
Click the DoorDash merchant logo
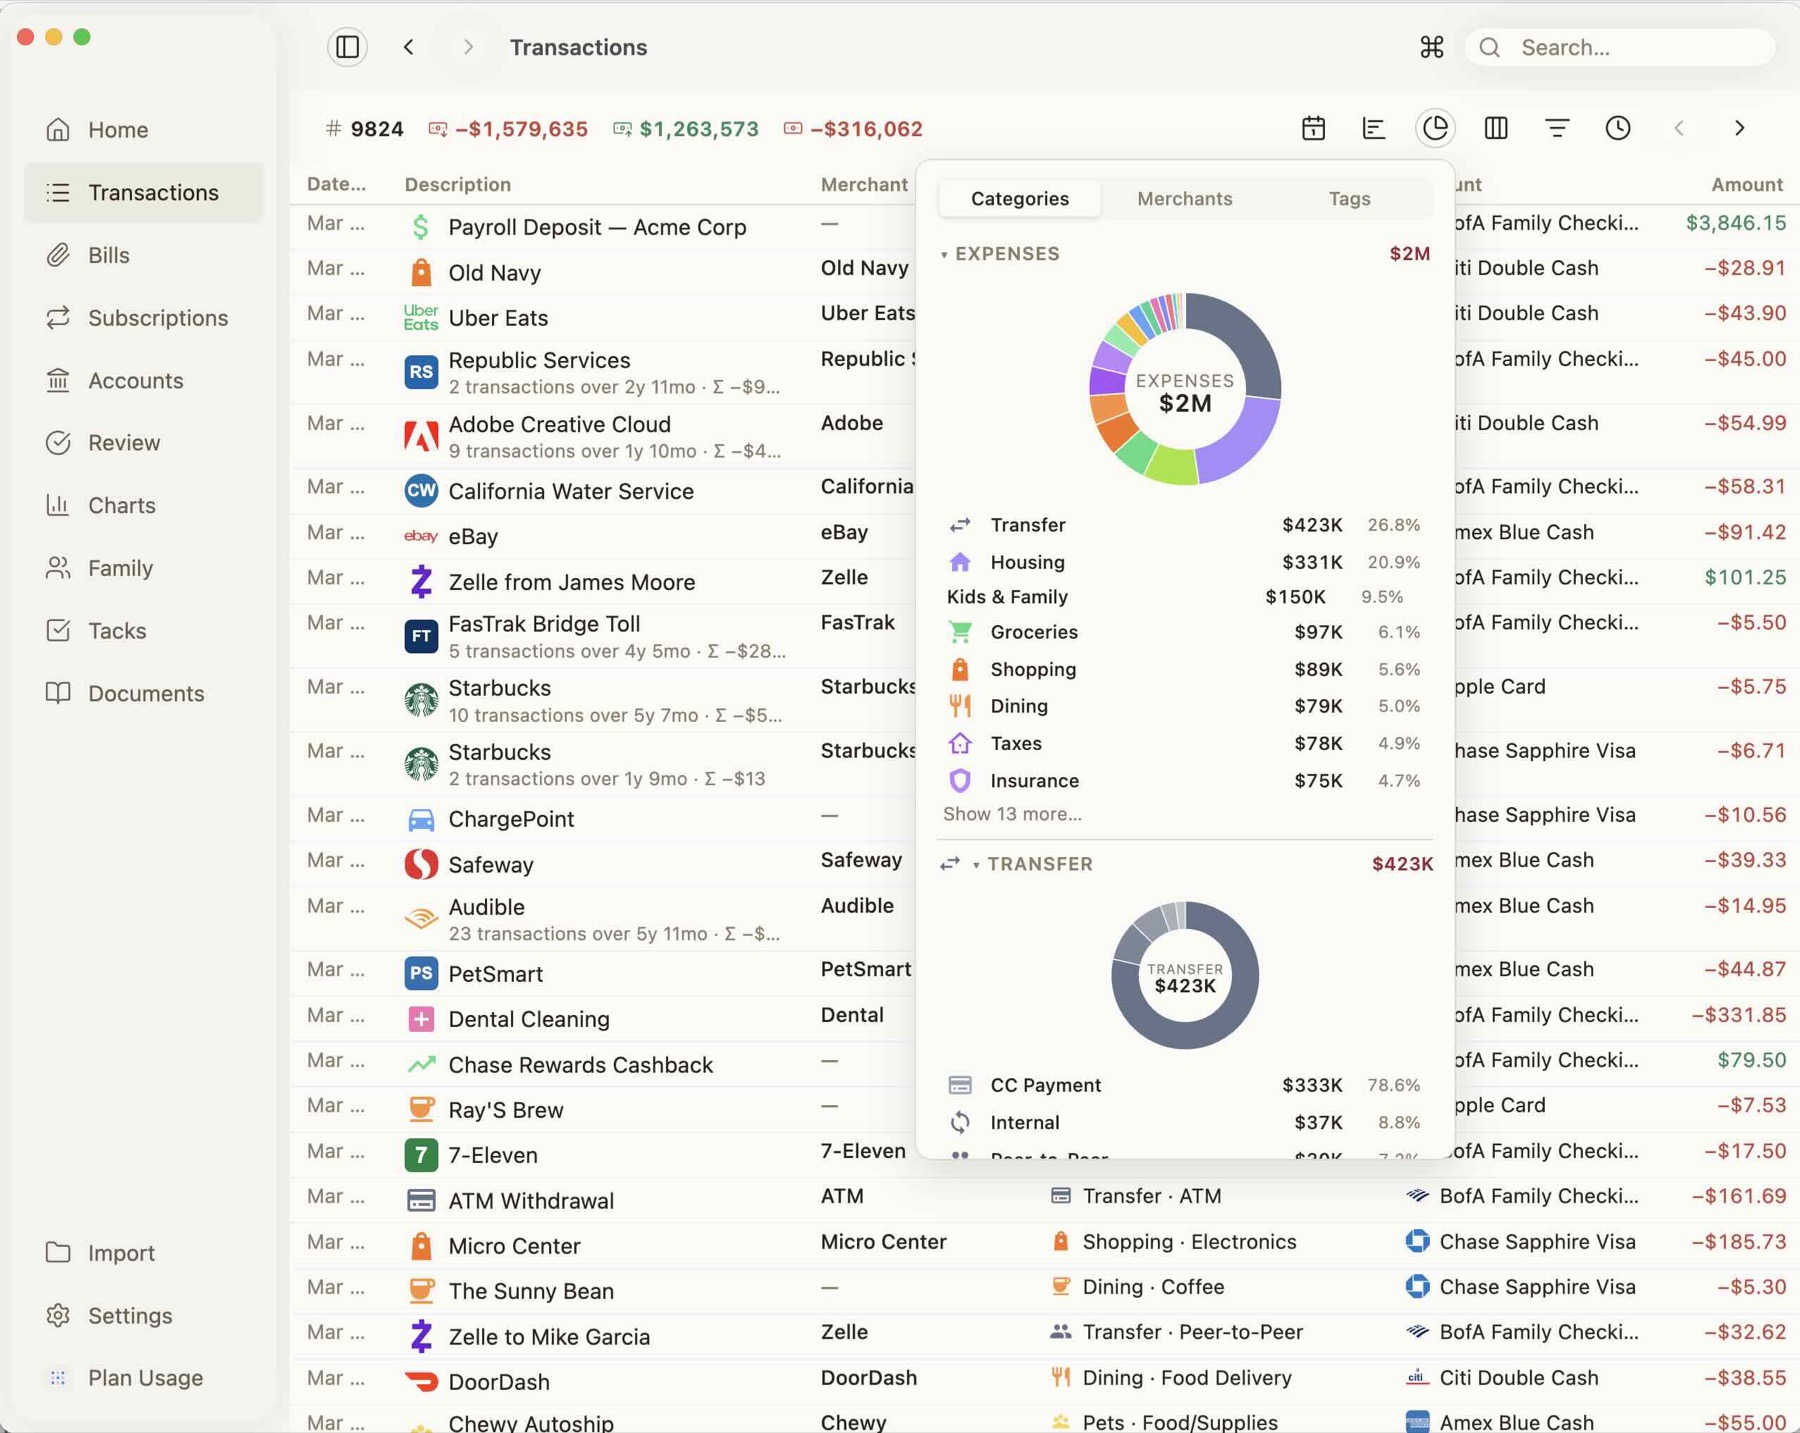(421, 1382)
